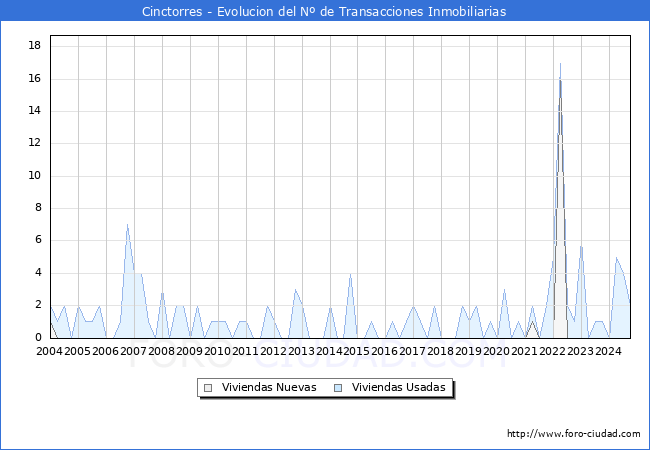Click the y-axis value 12
650x450 pixels.
pyautogui.click(x=35, y=143)
